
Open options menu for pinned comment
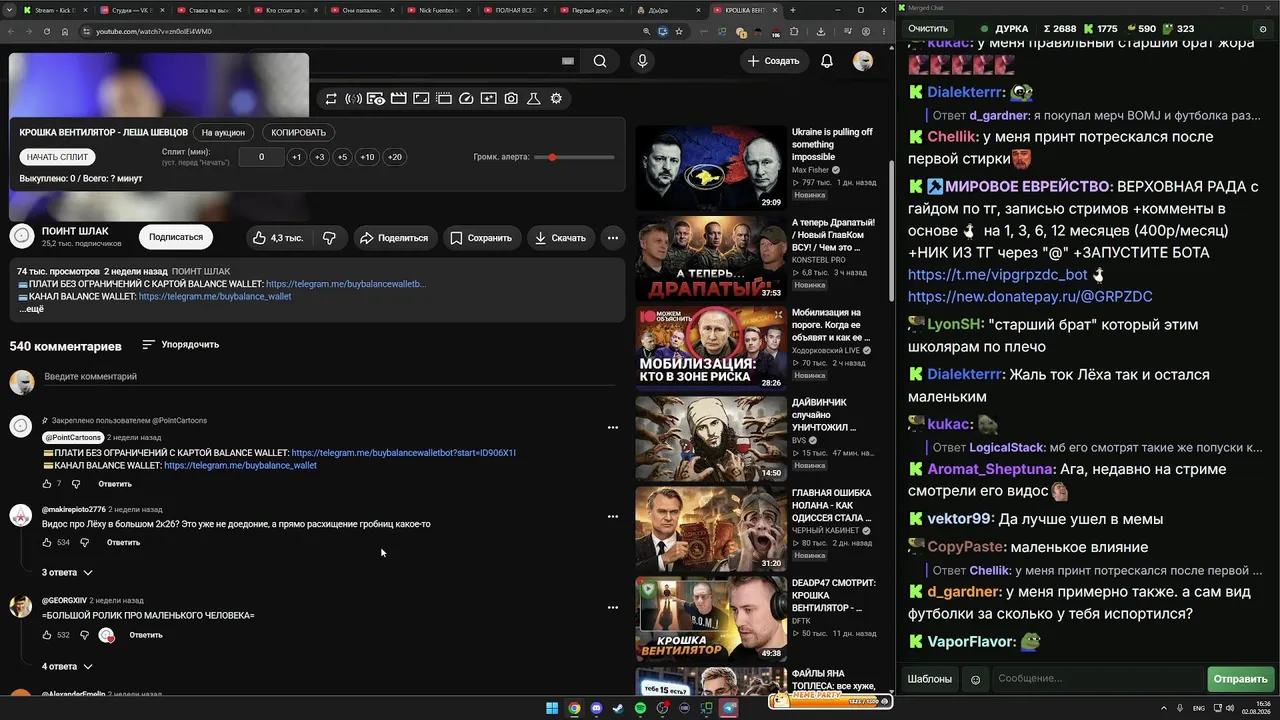613,427
